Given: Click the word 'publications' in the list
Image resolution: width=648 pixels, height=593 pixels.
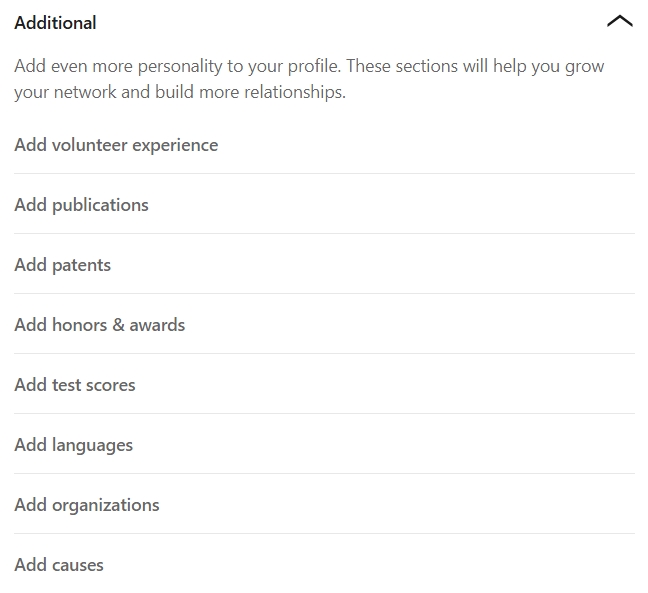Looking at the screenshot, I should 100,205.
